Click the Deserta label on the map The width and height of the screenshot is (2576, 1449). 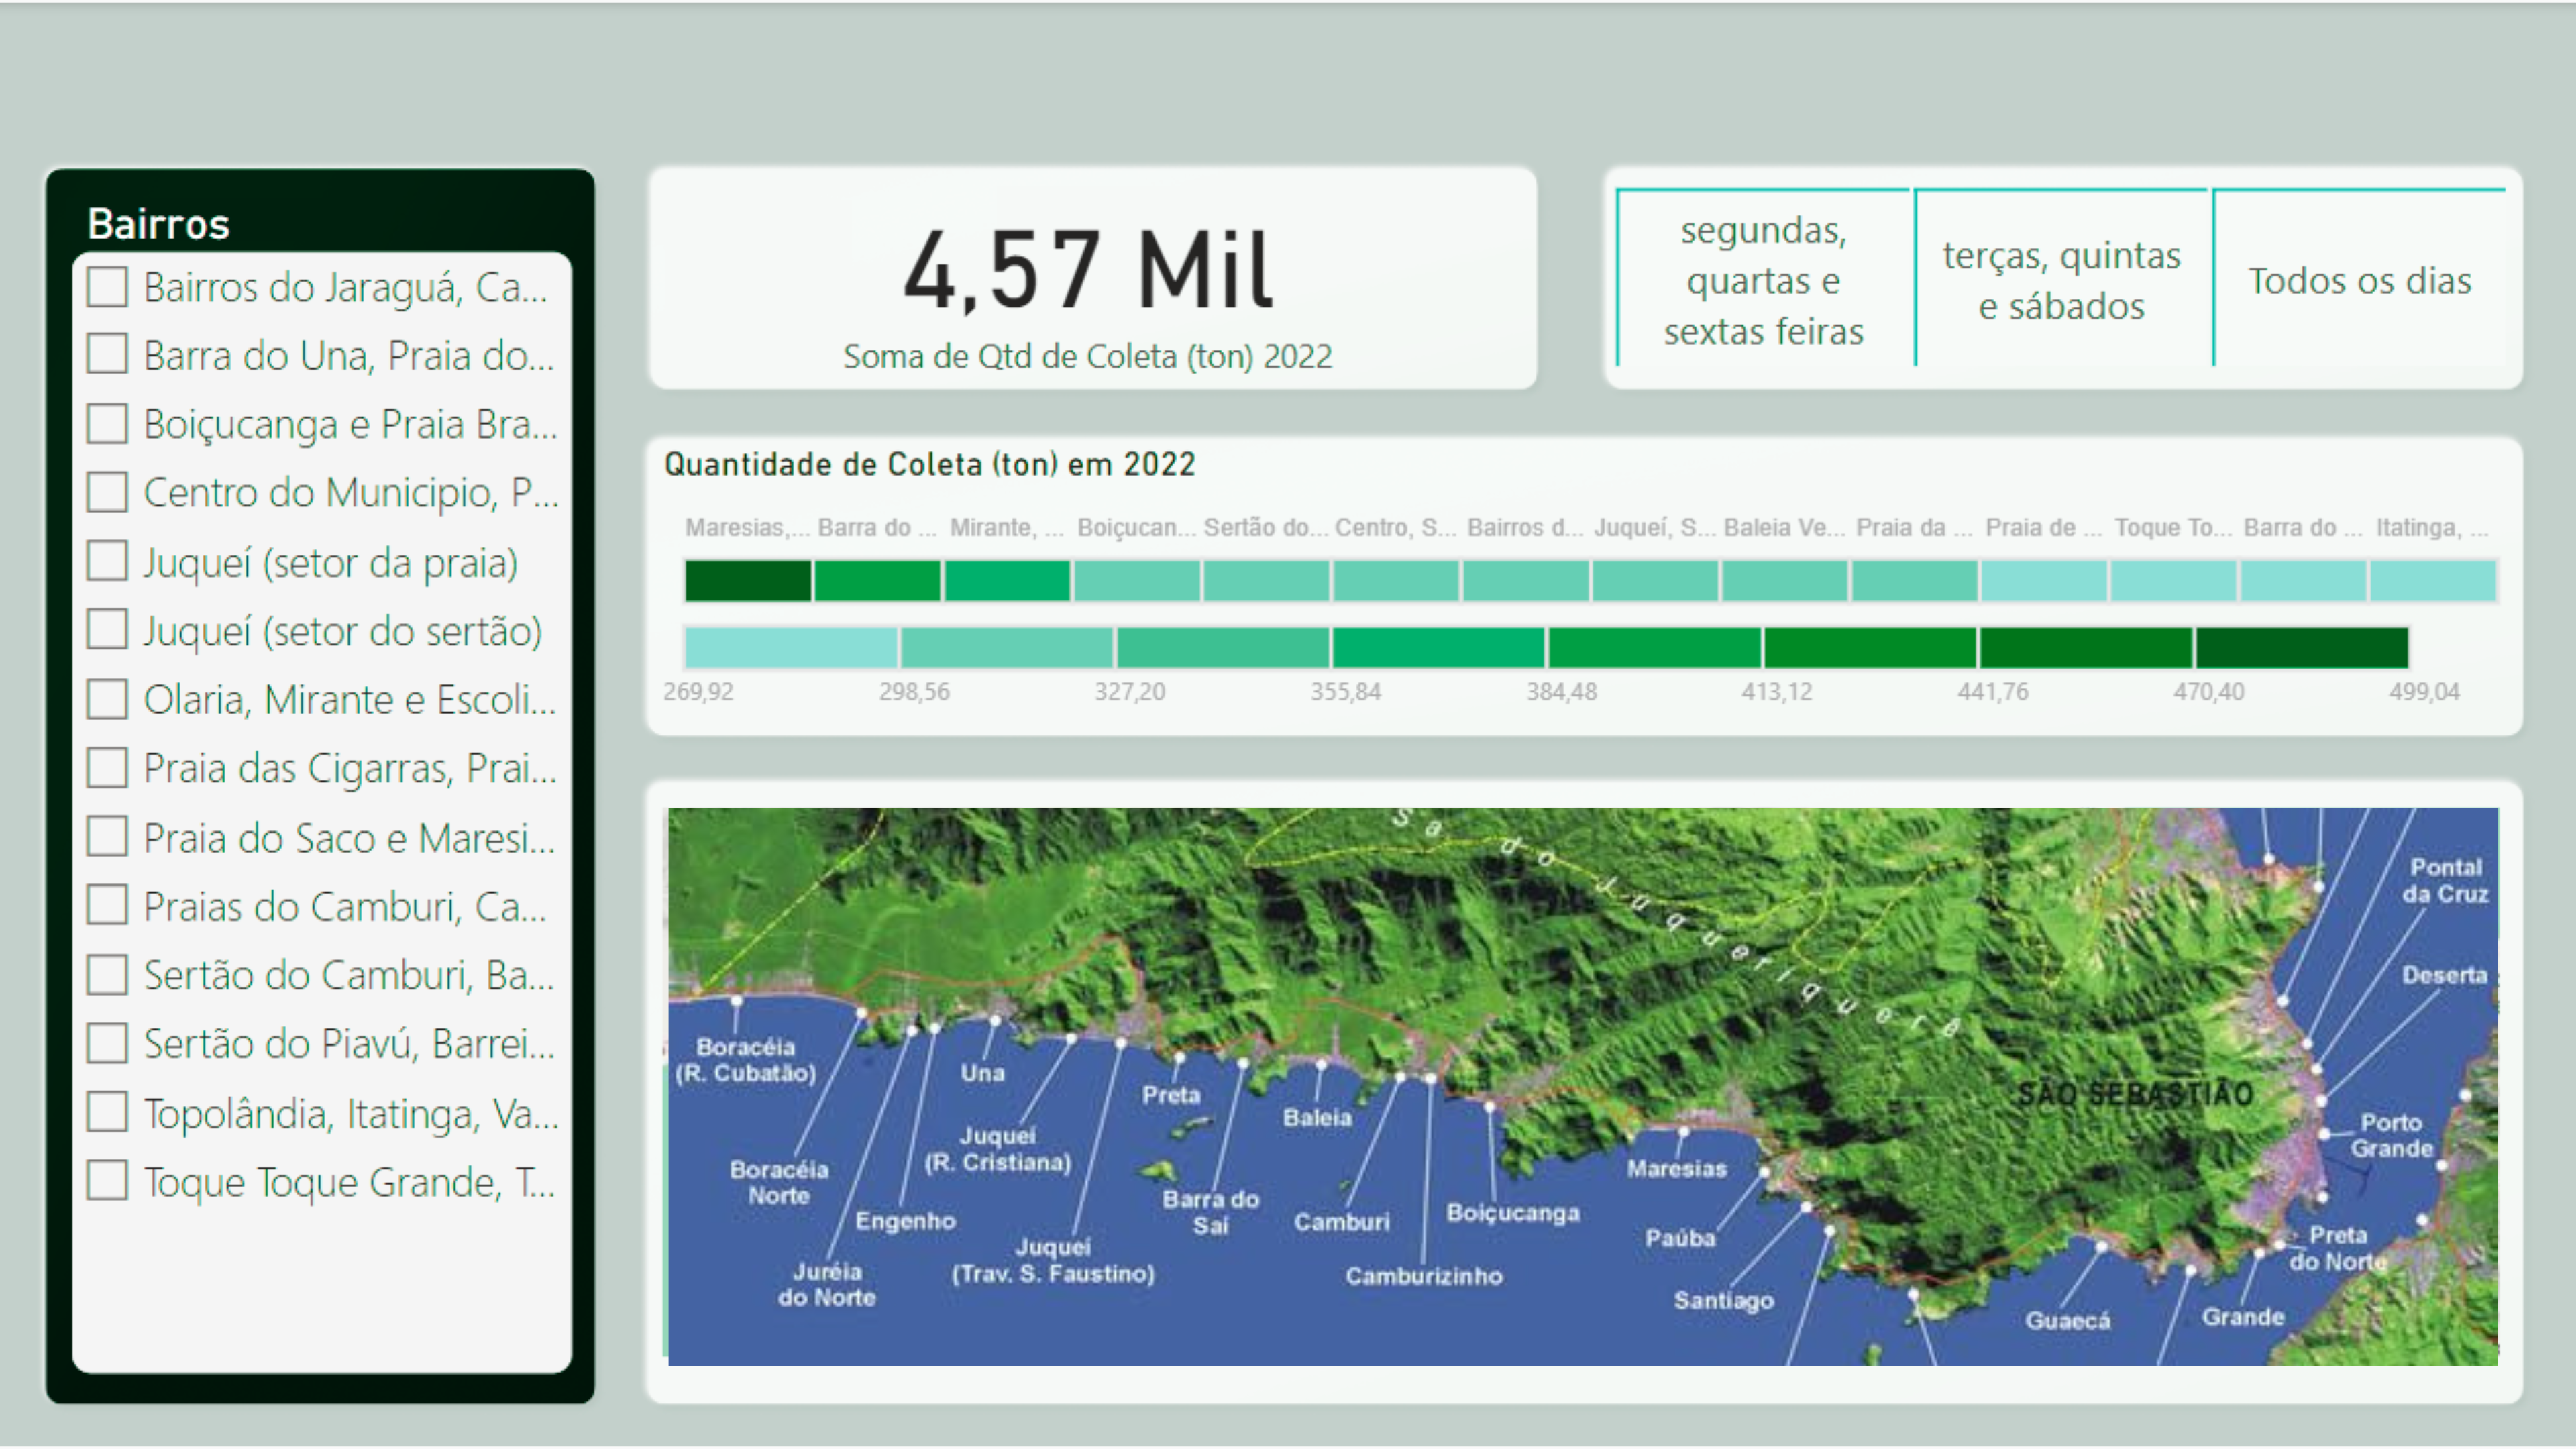coord(2444,975)
